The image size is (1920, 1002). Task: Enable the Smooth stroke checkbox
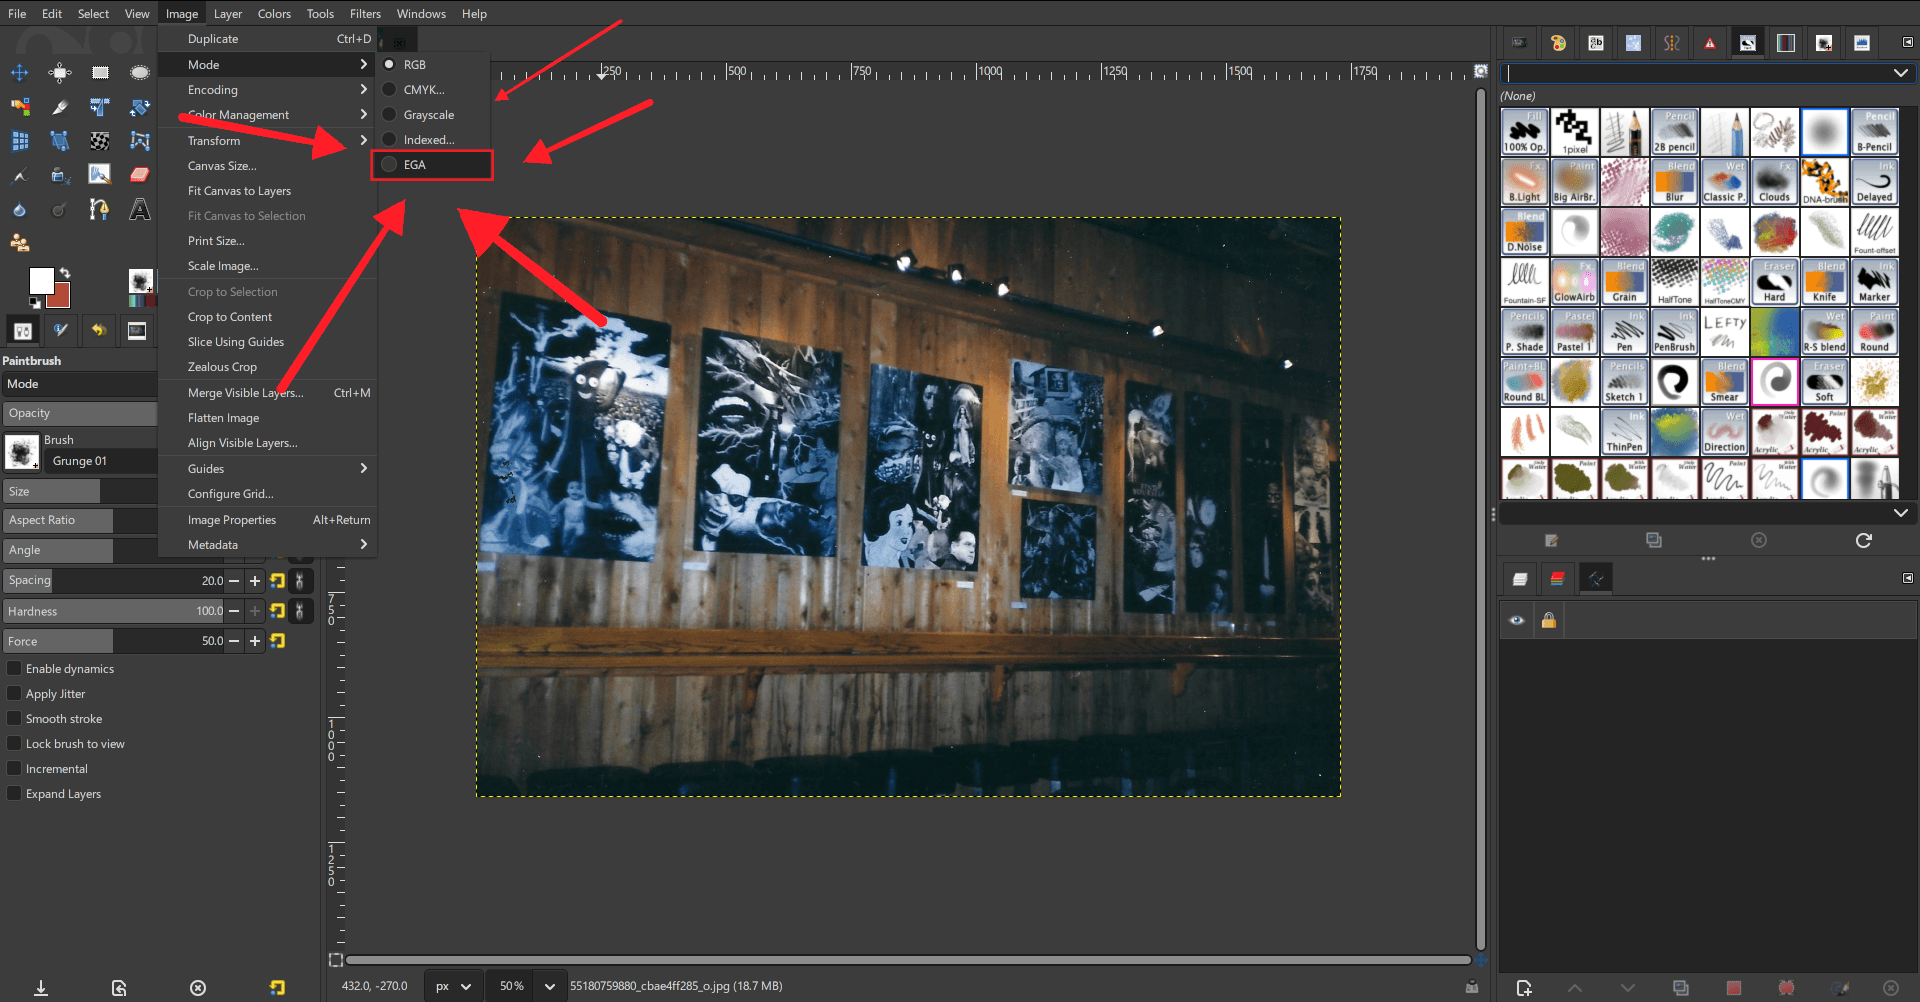[x=14, y=719]
